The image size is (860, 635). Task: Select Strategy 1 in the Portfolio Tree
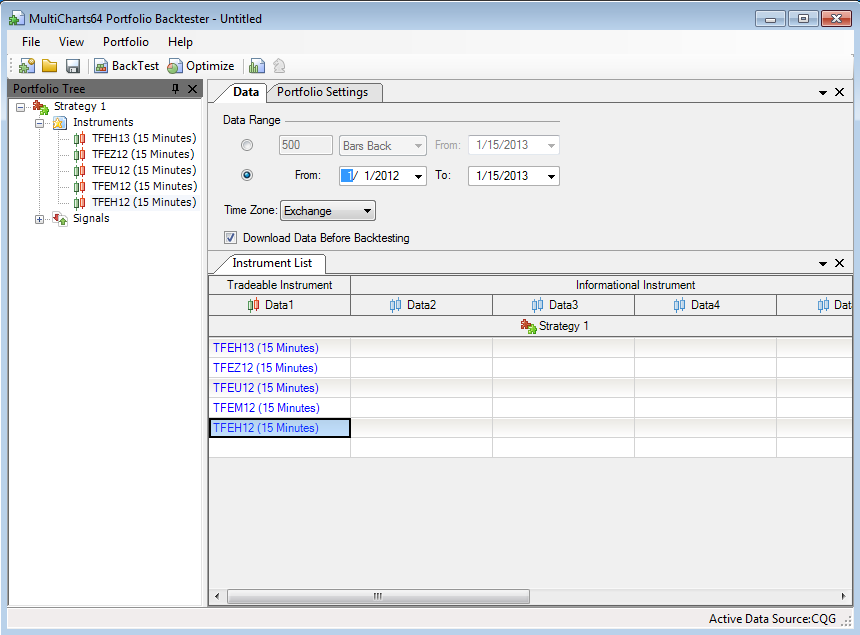coord(80,106)
